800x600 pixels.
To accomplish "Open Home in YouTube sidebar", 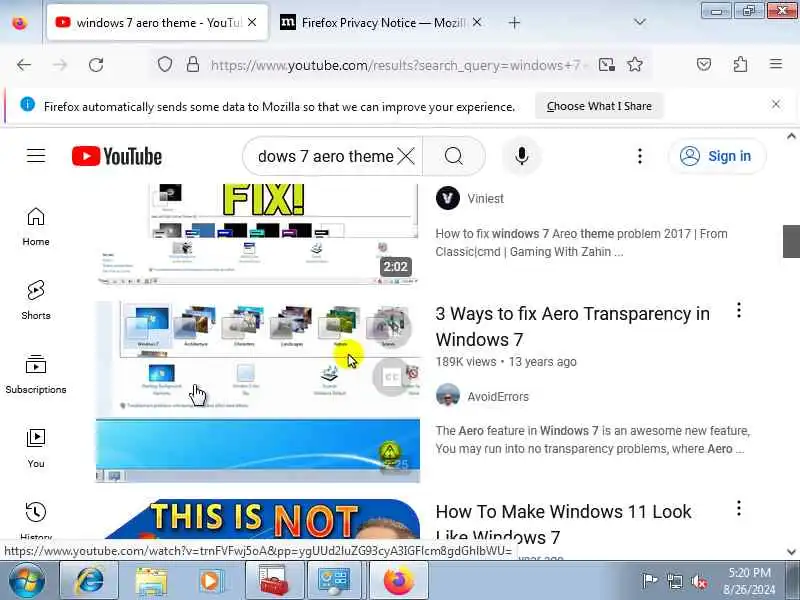I will (36, 226).
